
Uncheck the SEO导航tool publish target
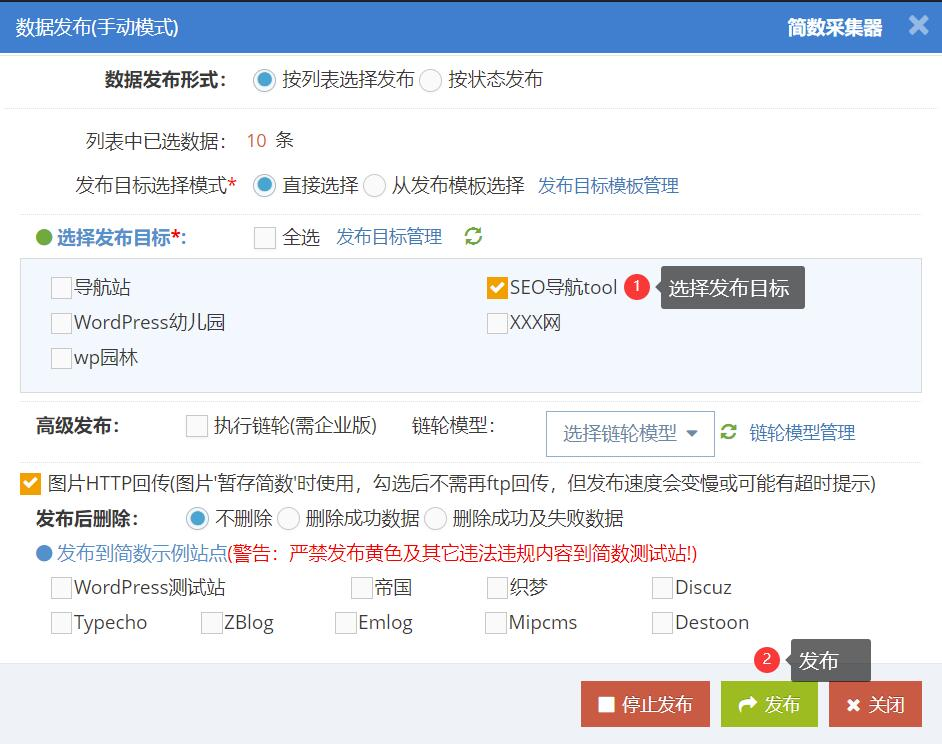[497, 288]
